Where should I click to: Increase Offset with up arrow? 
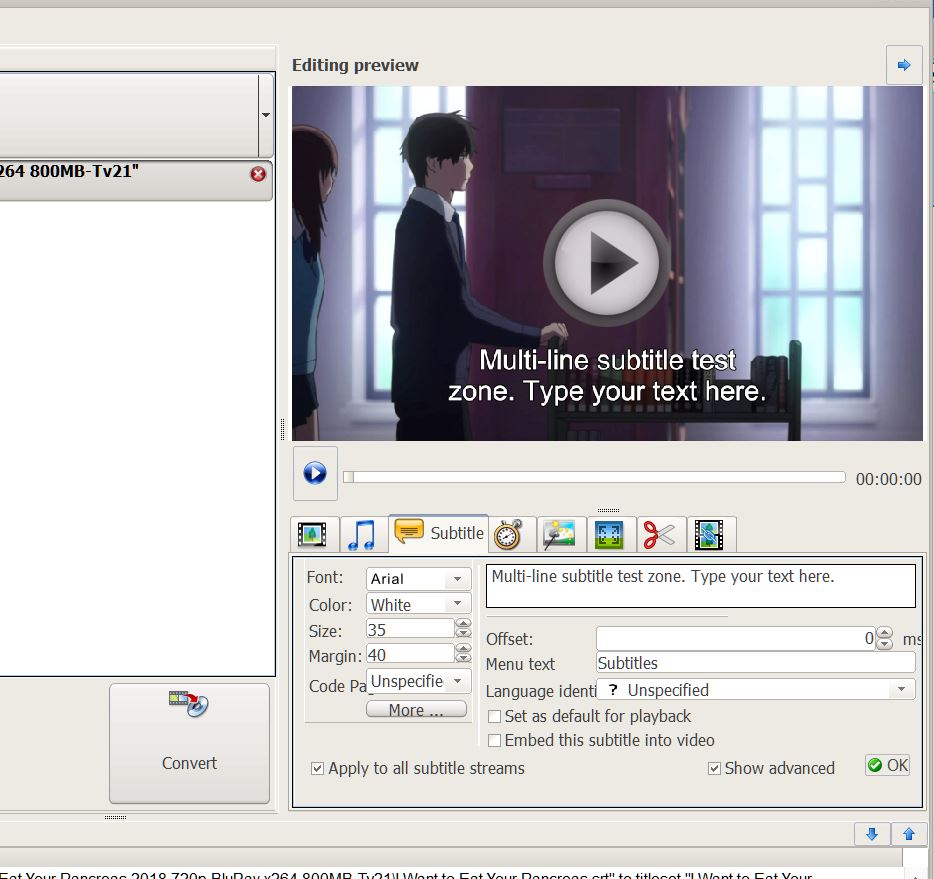tap(885, 633)
